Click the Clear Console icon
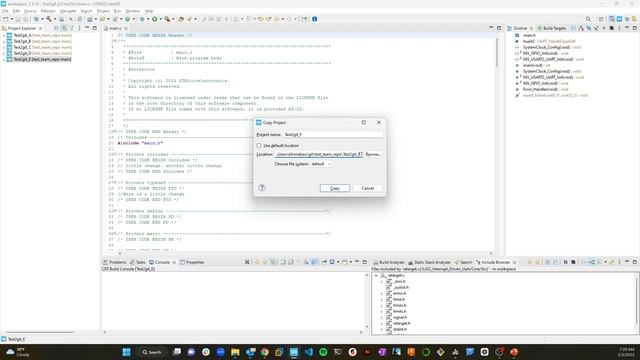 click(x=247, y=262)
